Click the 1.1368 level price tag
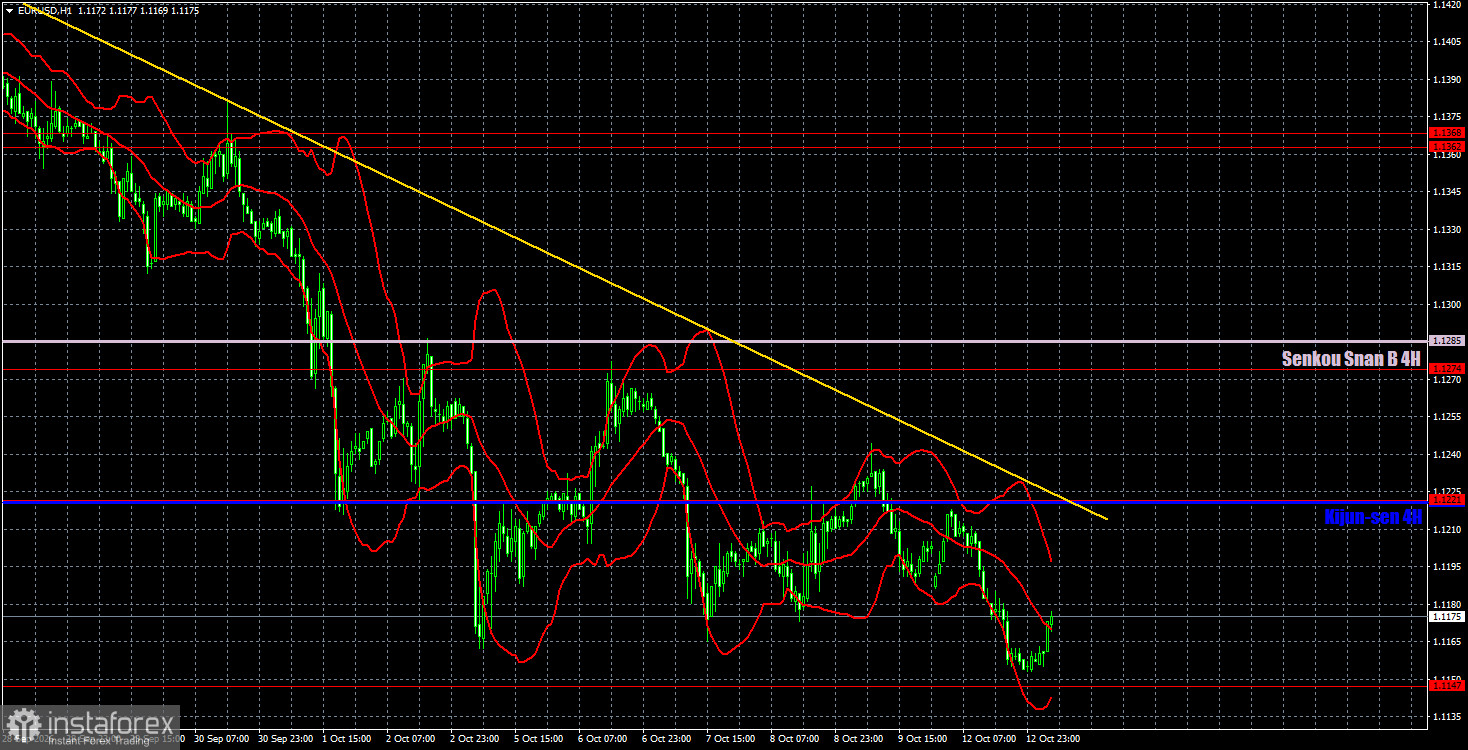 (x=1447, y=132)
